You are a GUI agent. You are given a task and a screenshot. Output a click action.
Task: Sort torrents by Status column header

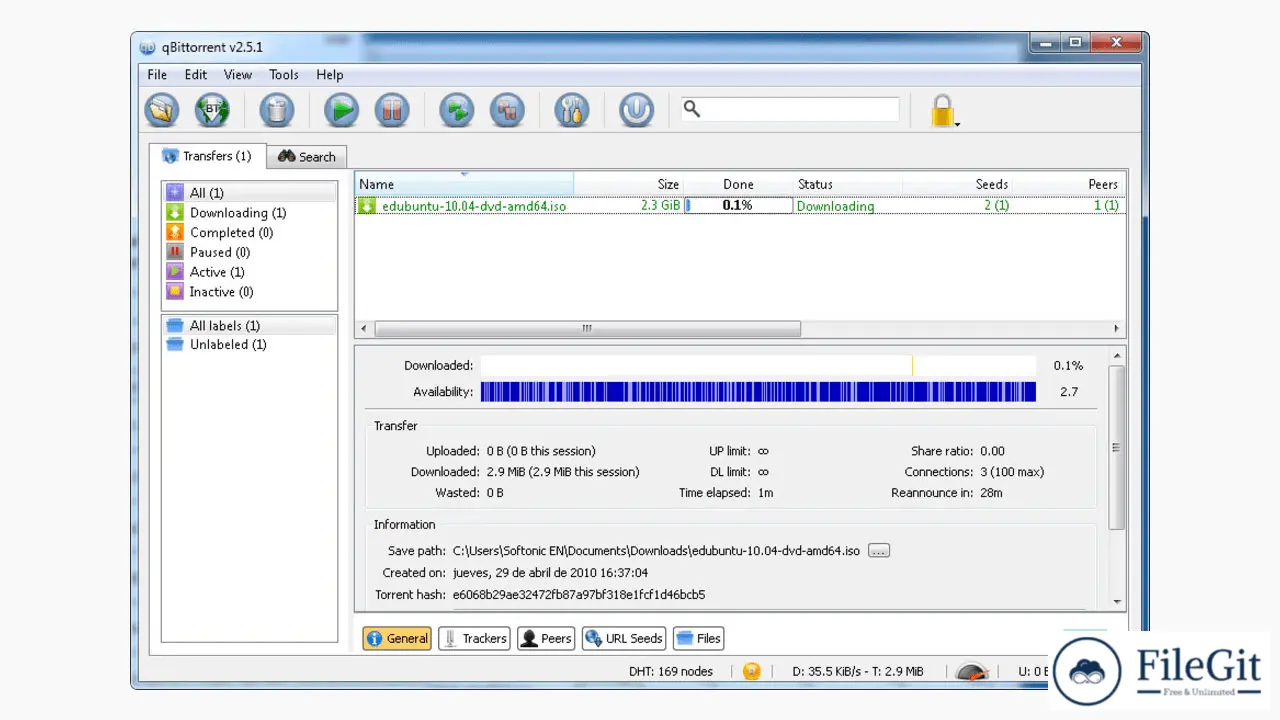tap(848, 184)
